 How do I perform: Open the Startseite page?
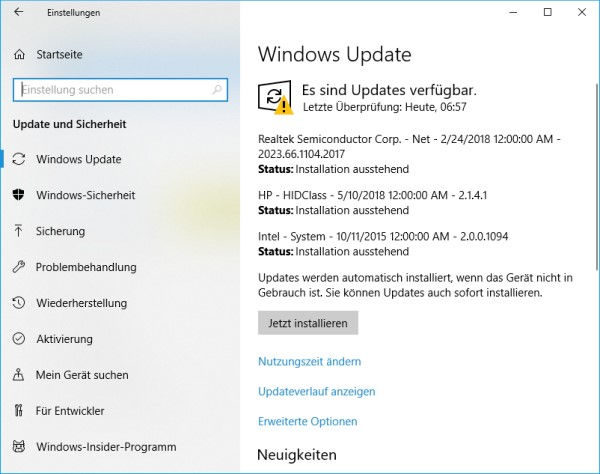59,55
